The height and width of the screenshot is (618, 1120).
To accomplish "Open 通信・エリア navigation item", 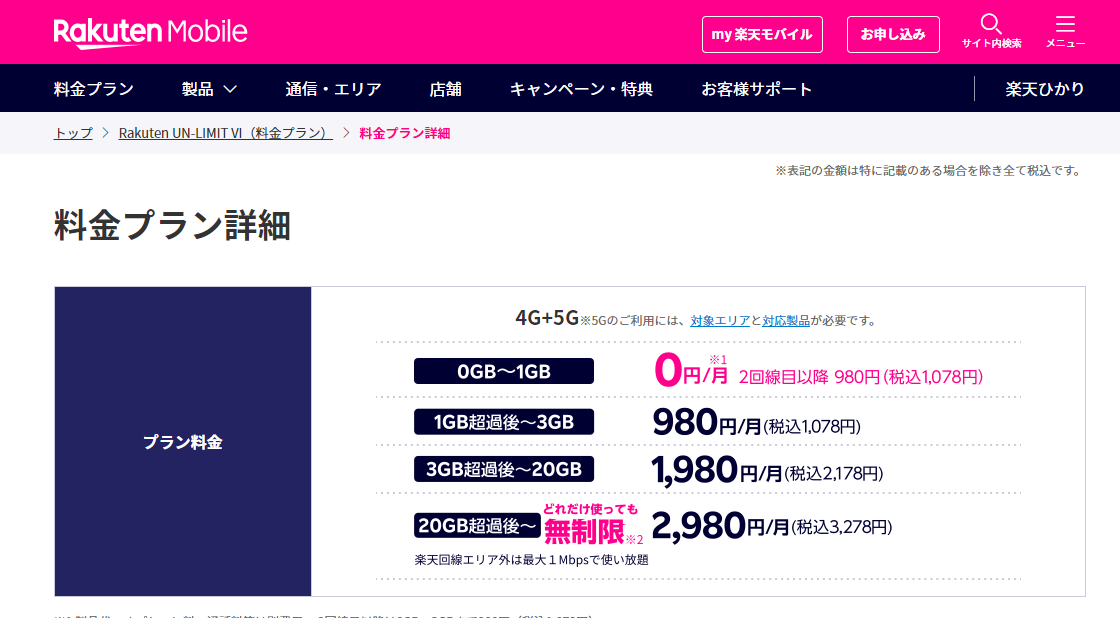I will tap(333, 89).
